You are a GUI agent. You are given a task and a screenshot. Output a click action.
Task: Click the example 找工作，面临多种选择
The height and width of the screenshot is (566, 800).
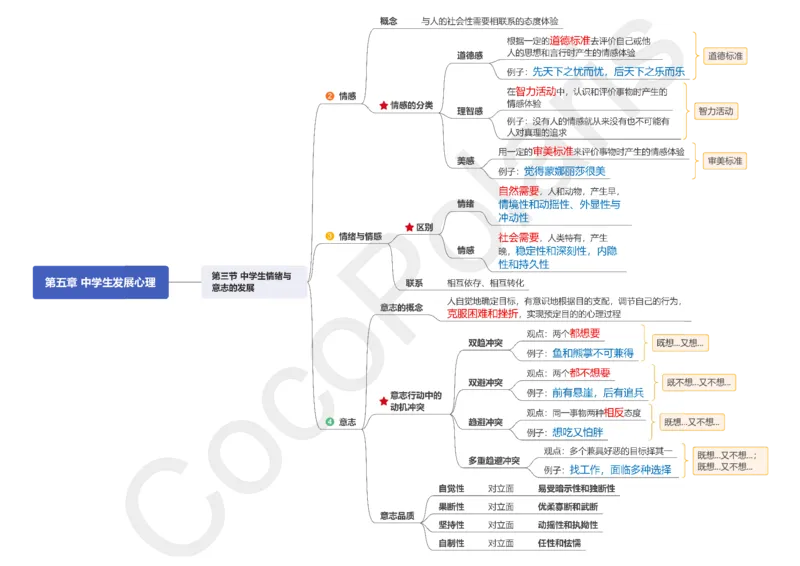click(x=620, y=470)
